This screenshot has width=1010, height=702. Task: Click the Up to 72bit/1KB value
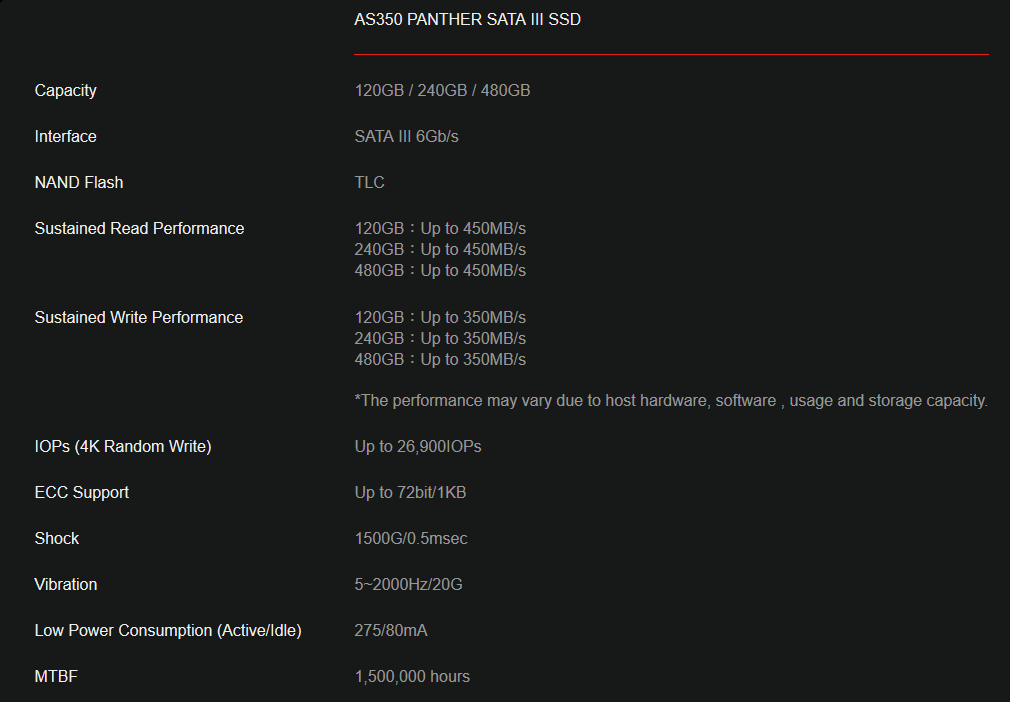(410, 492)
